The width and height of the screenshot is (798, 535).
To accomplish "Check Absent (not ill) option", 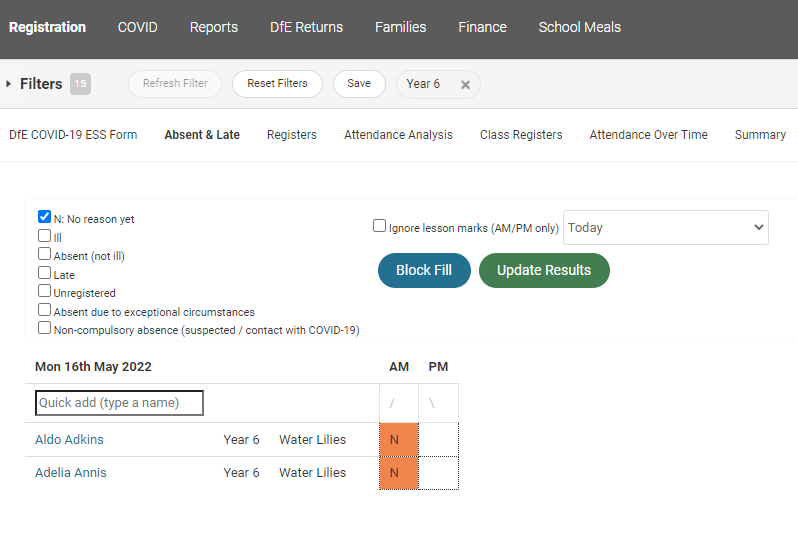I will click(44, 254).
